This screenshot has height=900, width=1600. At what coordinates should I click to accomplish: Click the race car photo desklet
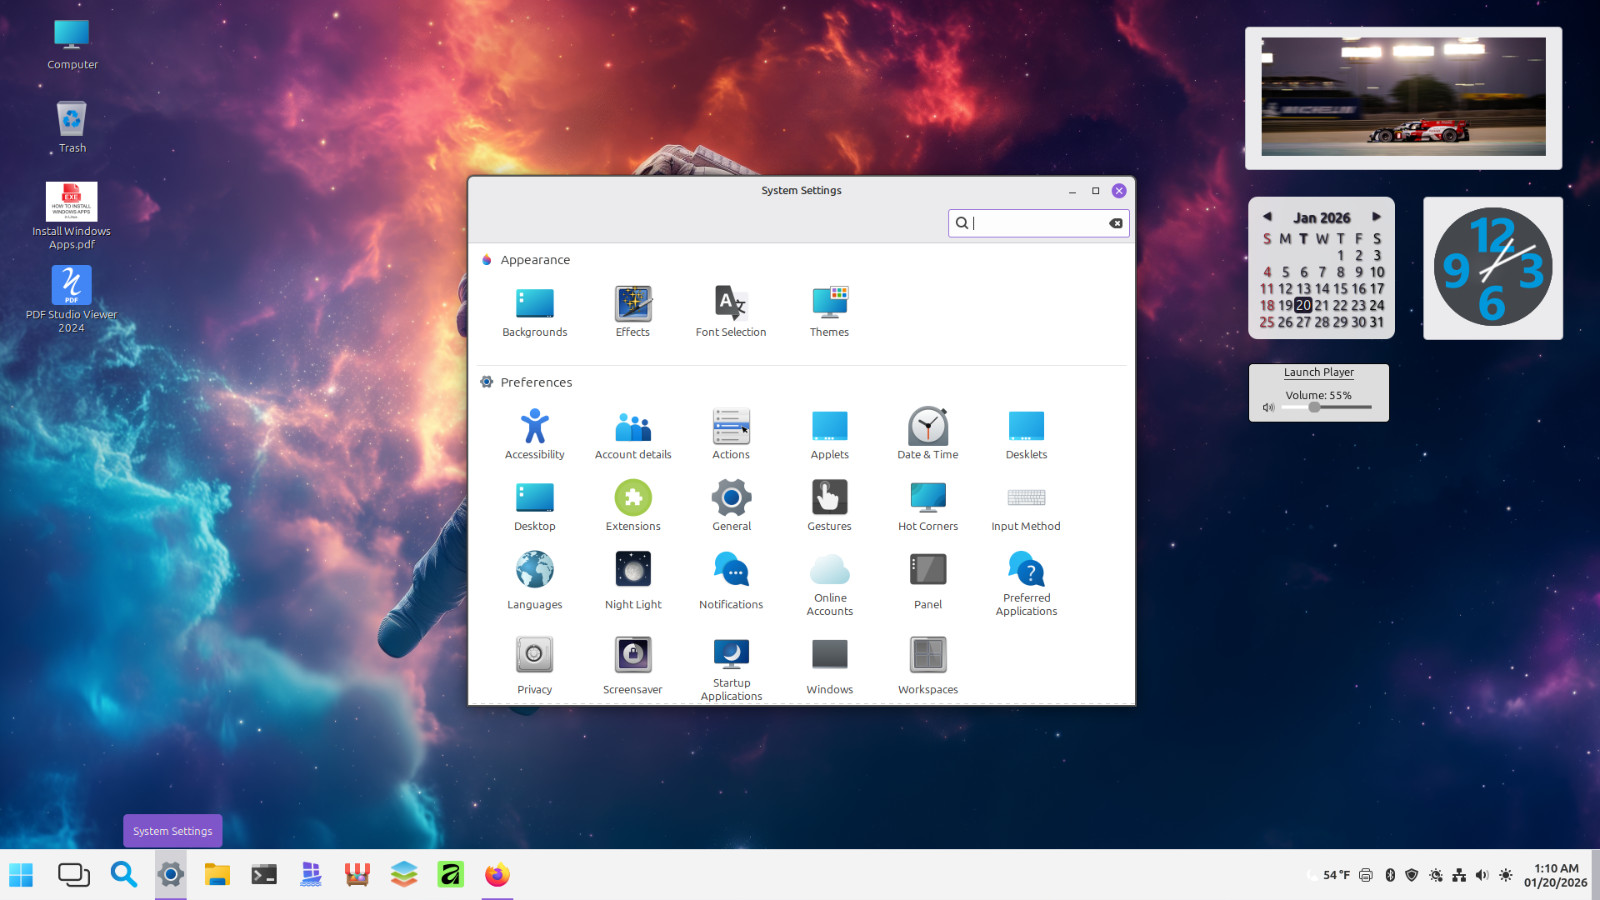(1403, 97)
